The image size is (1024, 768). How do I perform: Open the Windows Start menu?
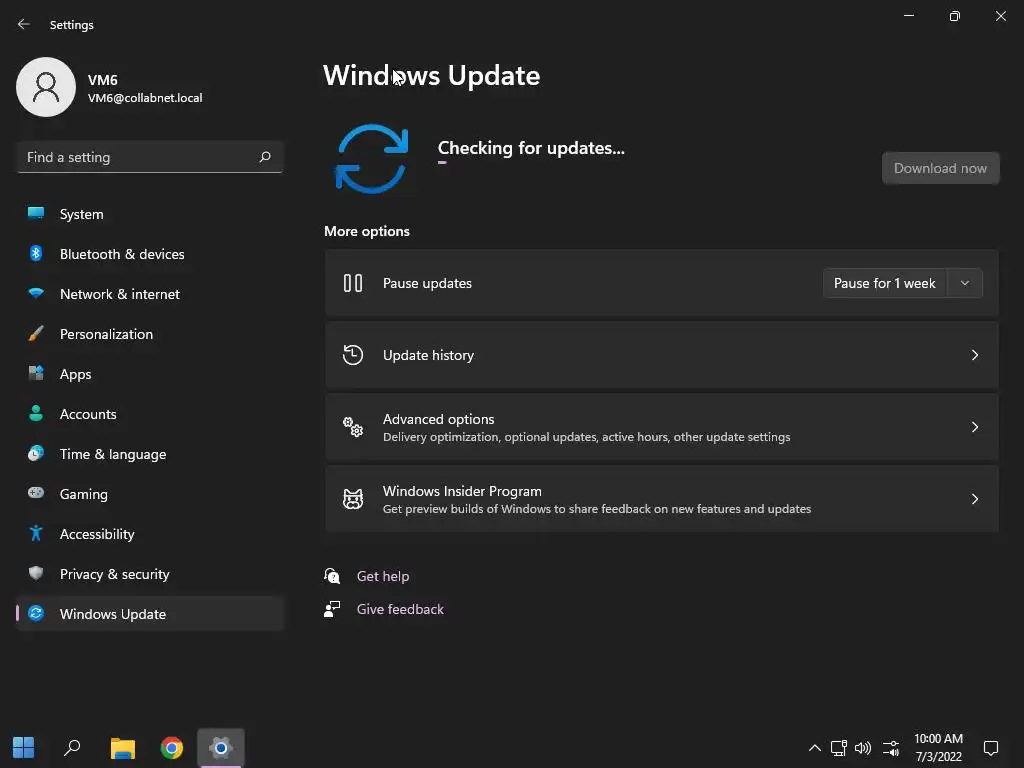(x=24, y=747)
